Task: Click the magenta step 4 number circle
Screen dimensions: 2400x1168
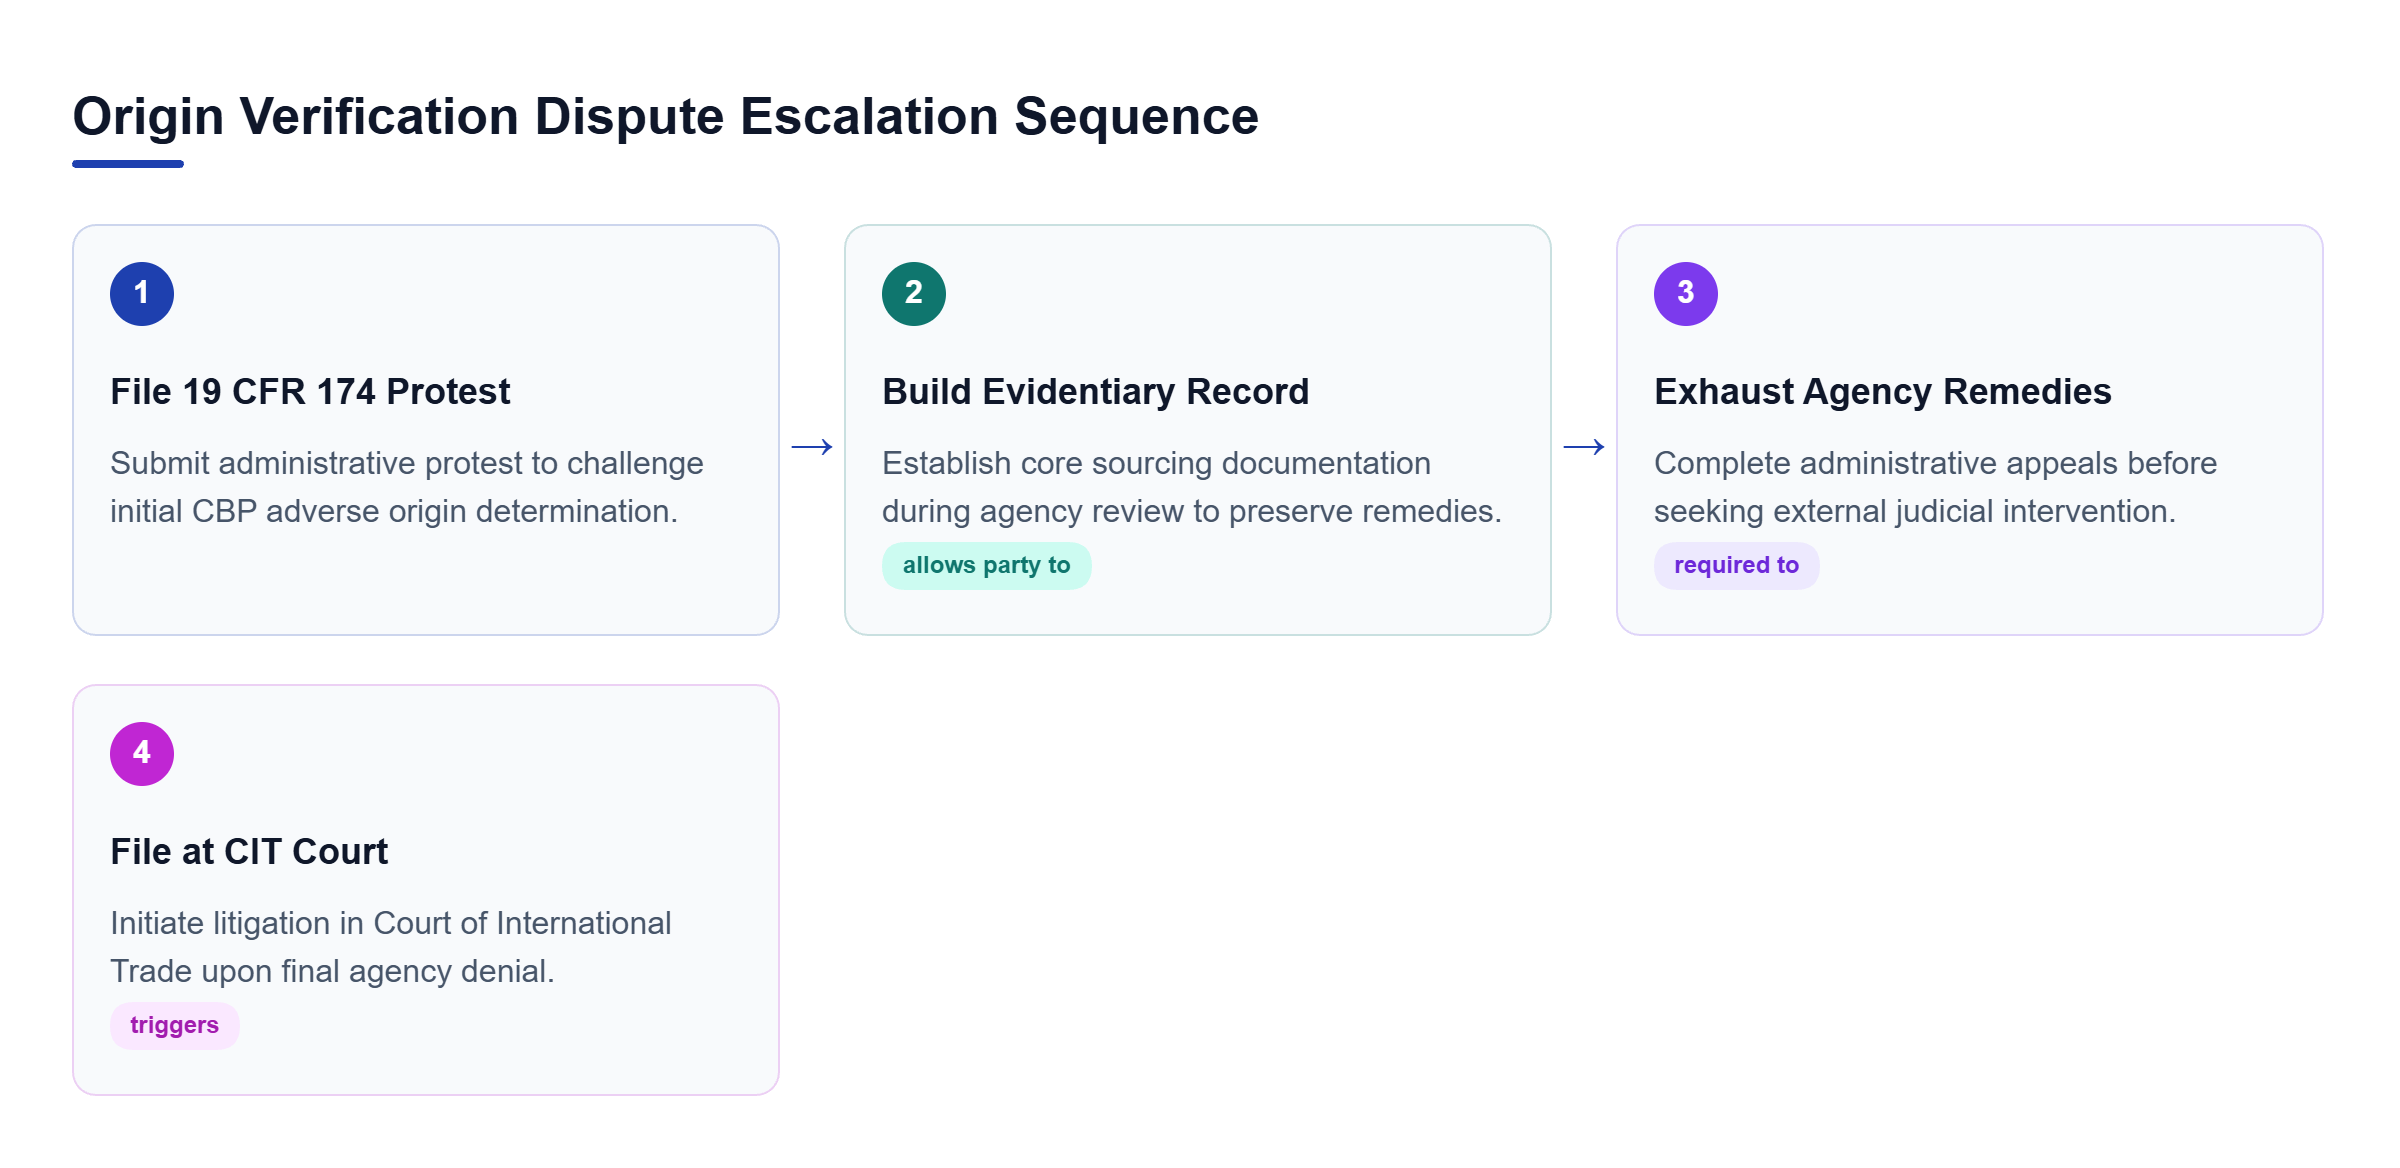Action: click(x=142, y=754)
